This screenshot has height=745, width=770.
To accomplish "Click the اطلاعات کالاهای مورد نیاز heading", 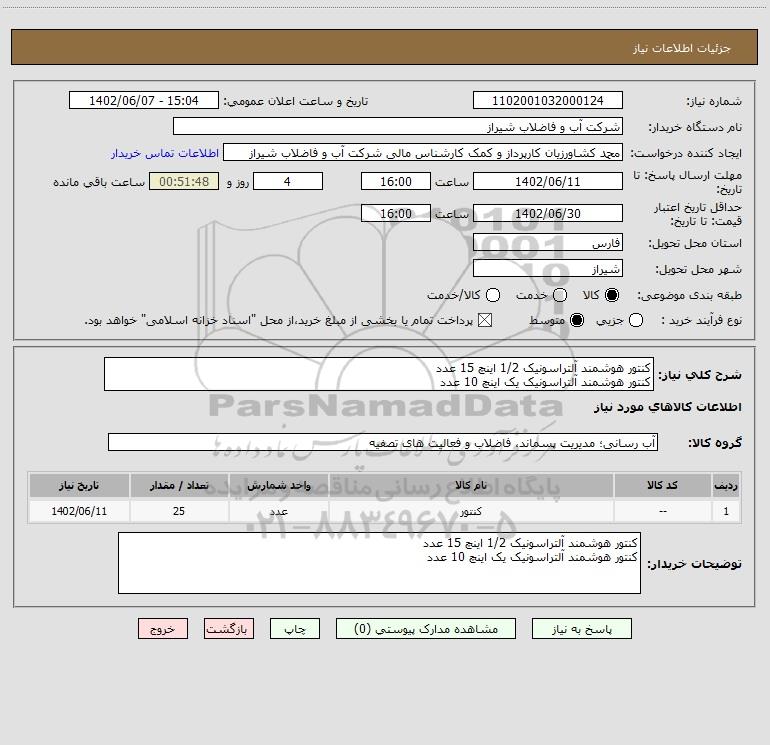I will [x=668, y=407].
